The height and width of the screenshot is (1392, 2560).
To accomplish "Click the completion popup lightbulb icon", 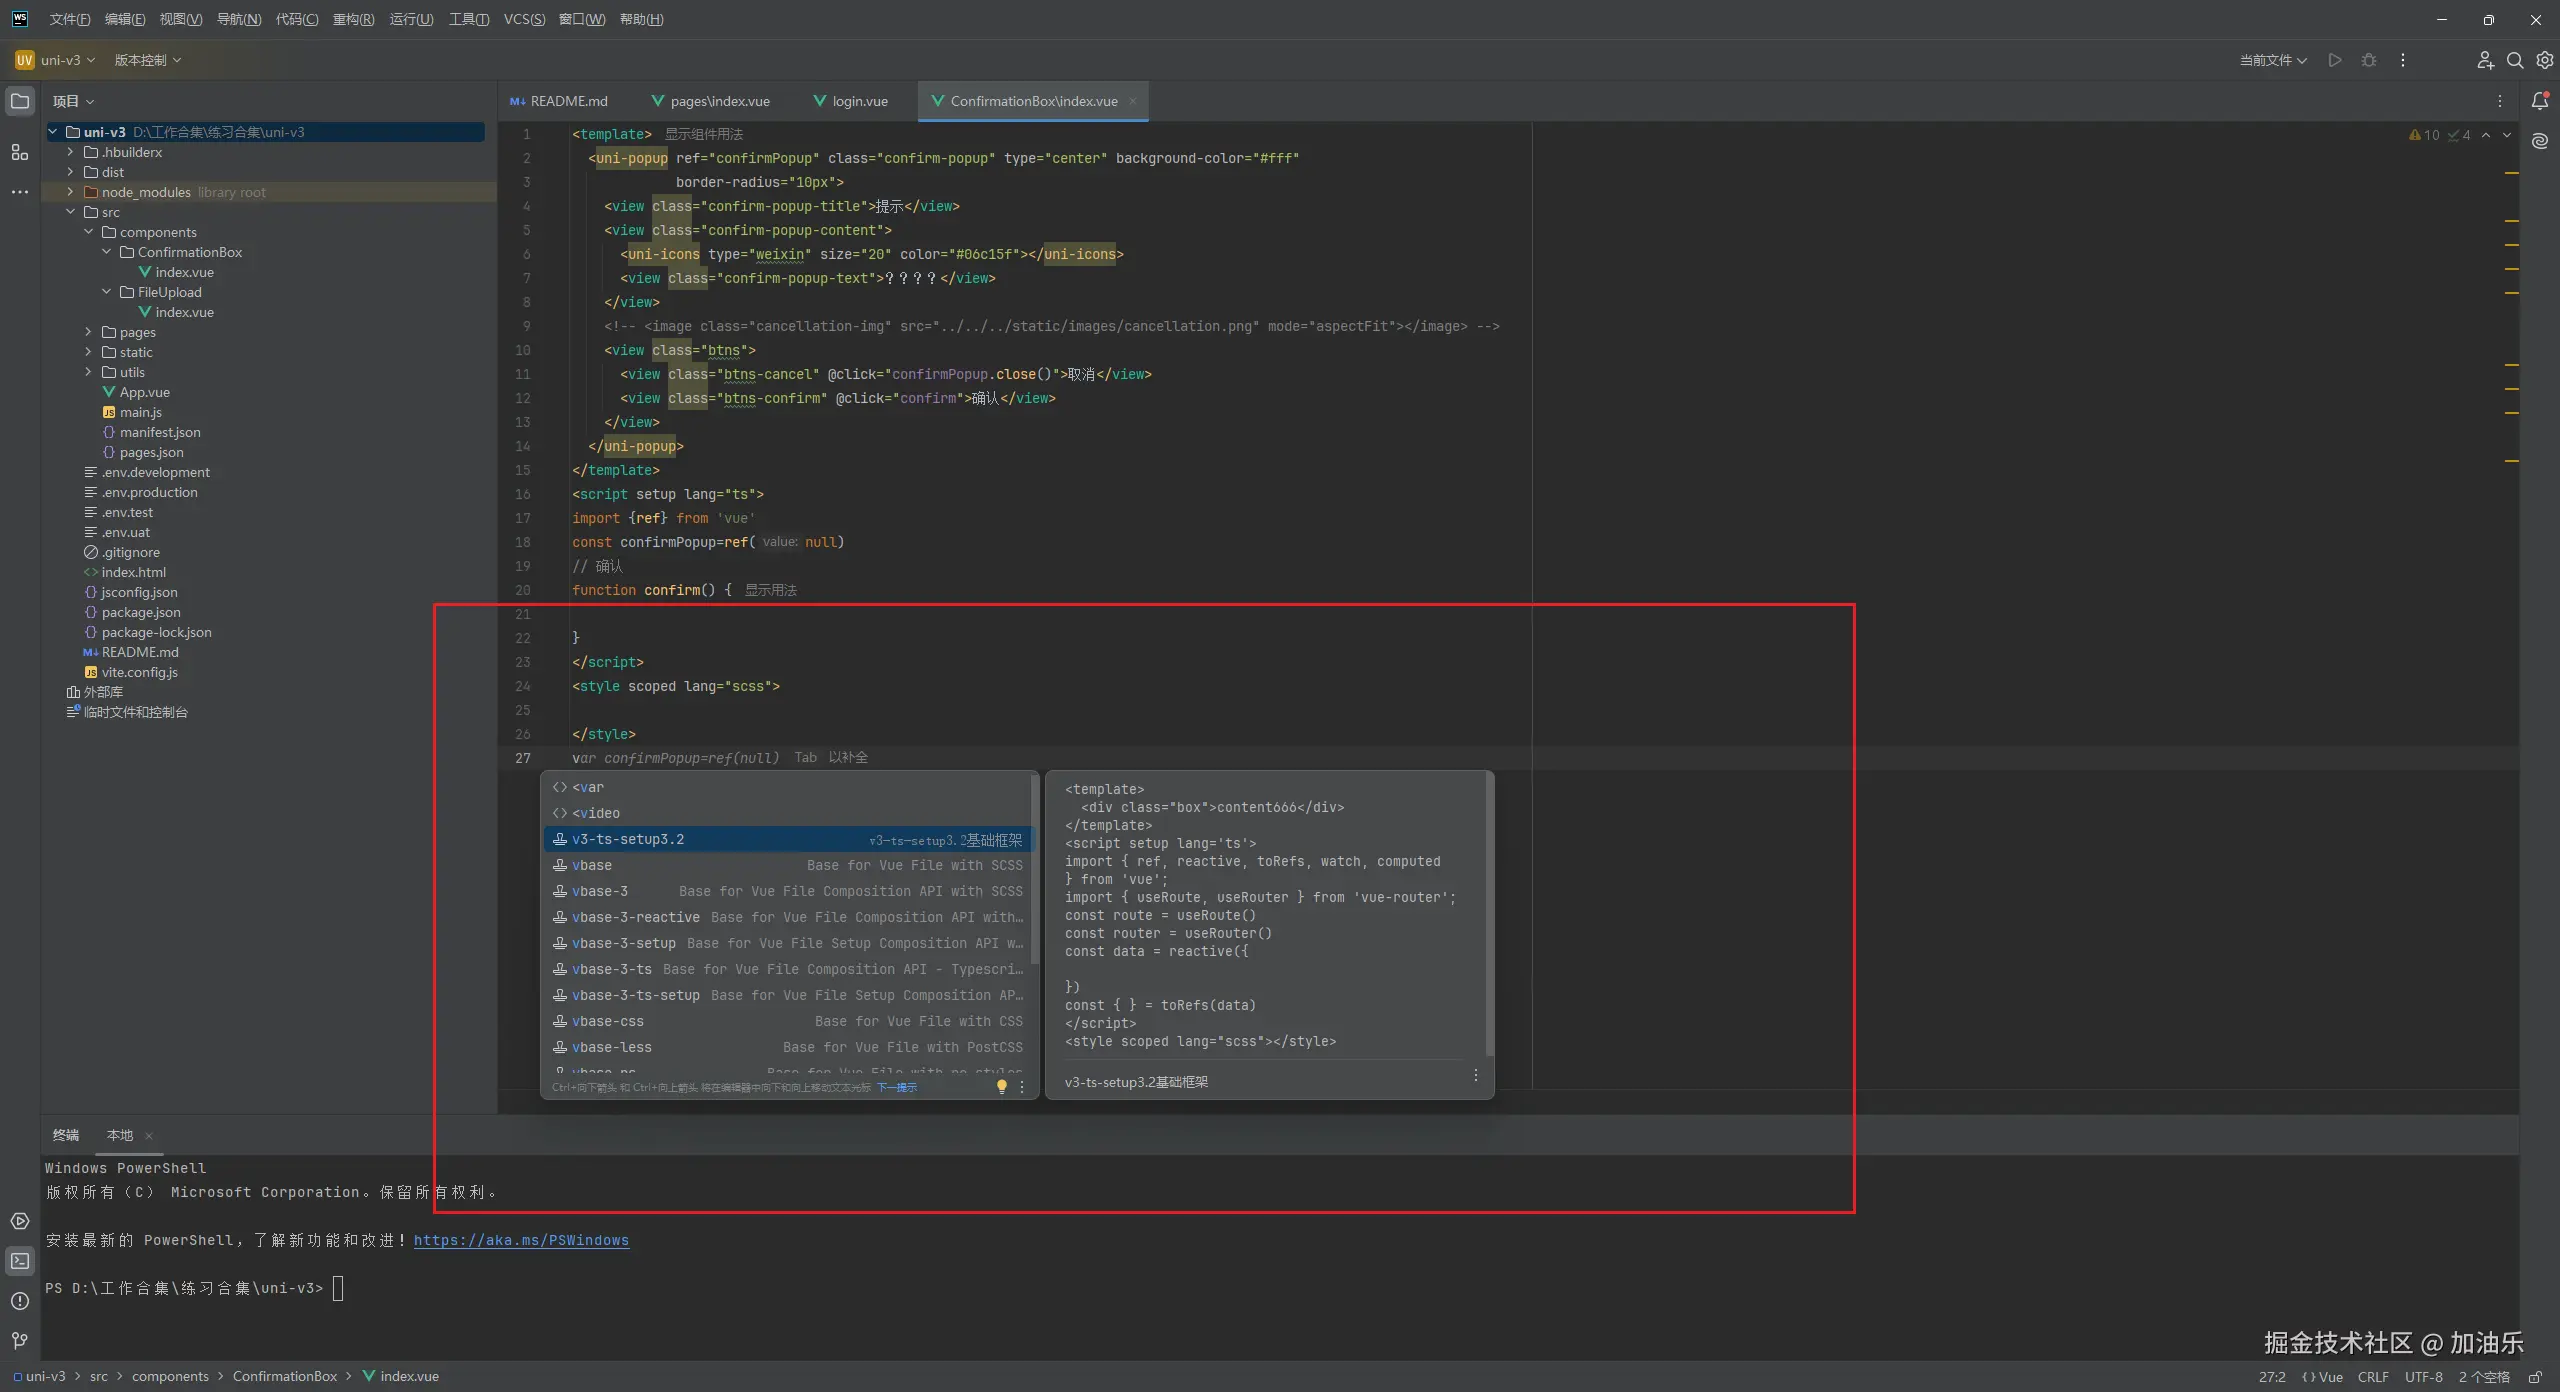I will click(1001, 1086).
